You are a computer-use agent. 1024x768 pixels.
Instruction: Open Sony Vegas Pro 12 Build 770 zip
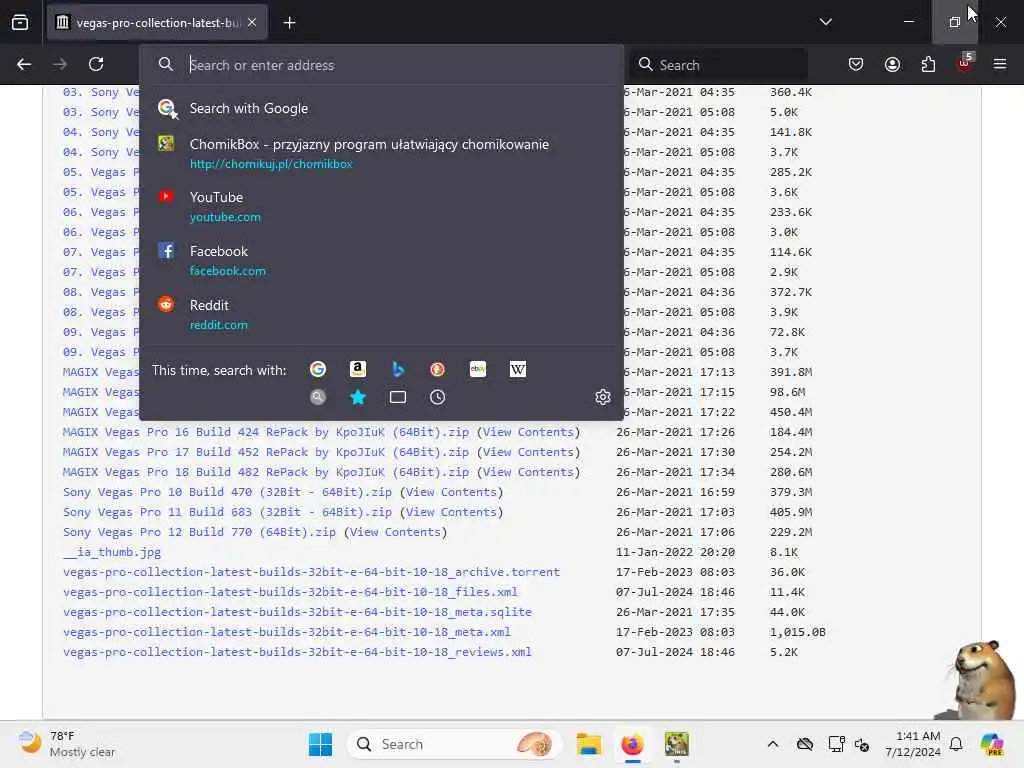tap(199, 532)
